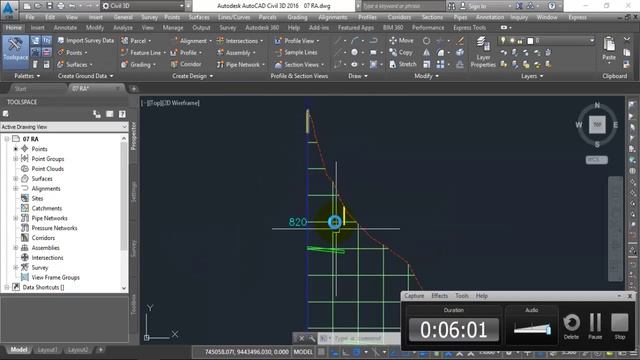Pause the screen recording
The height and width of the screenshot is (360, 640).
coord(595,327)
